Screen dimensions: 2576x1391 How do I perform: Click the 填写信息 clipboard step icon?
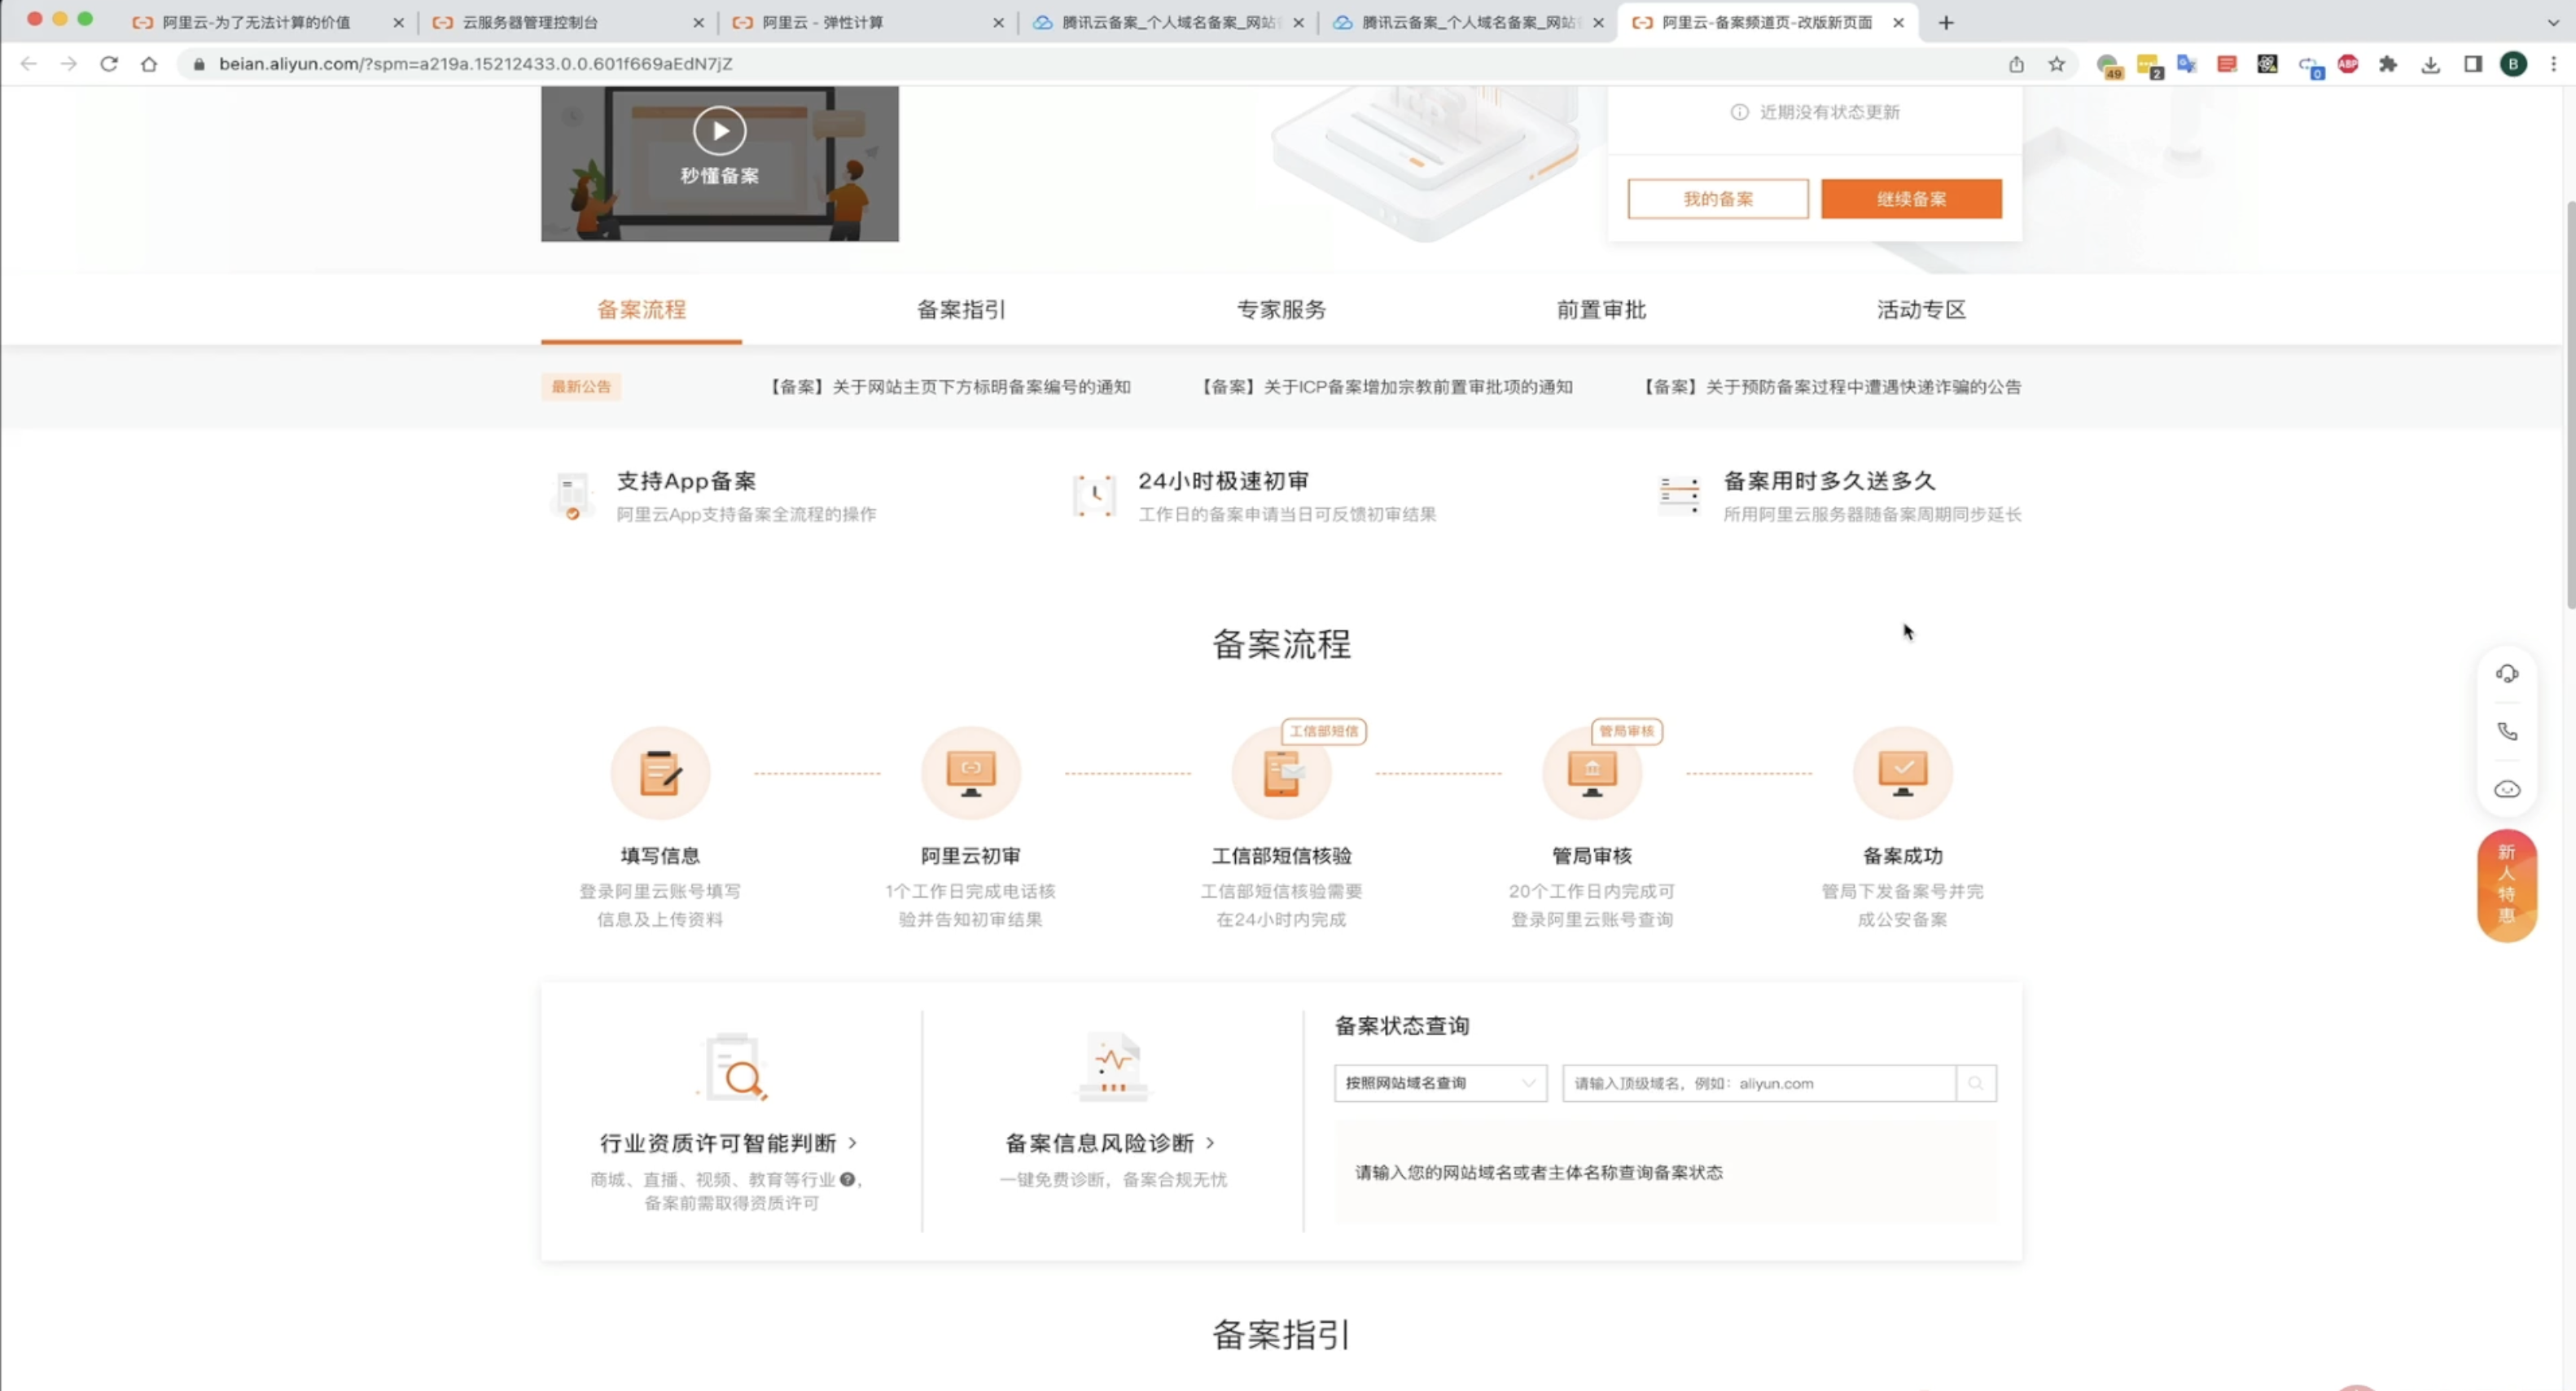pyautogui.click(x=660, y=773)
